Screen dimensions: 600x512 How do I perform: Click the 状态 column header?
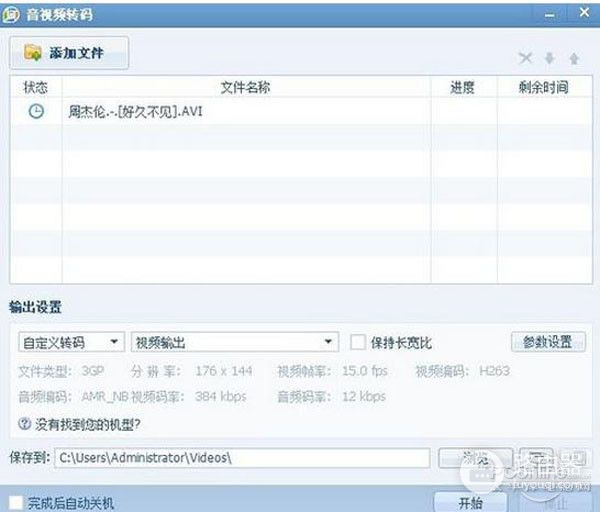(36, 87)
